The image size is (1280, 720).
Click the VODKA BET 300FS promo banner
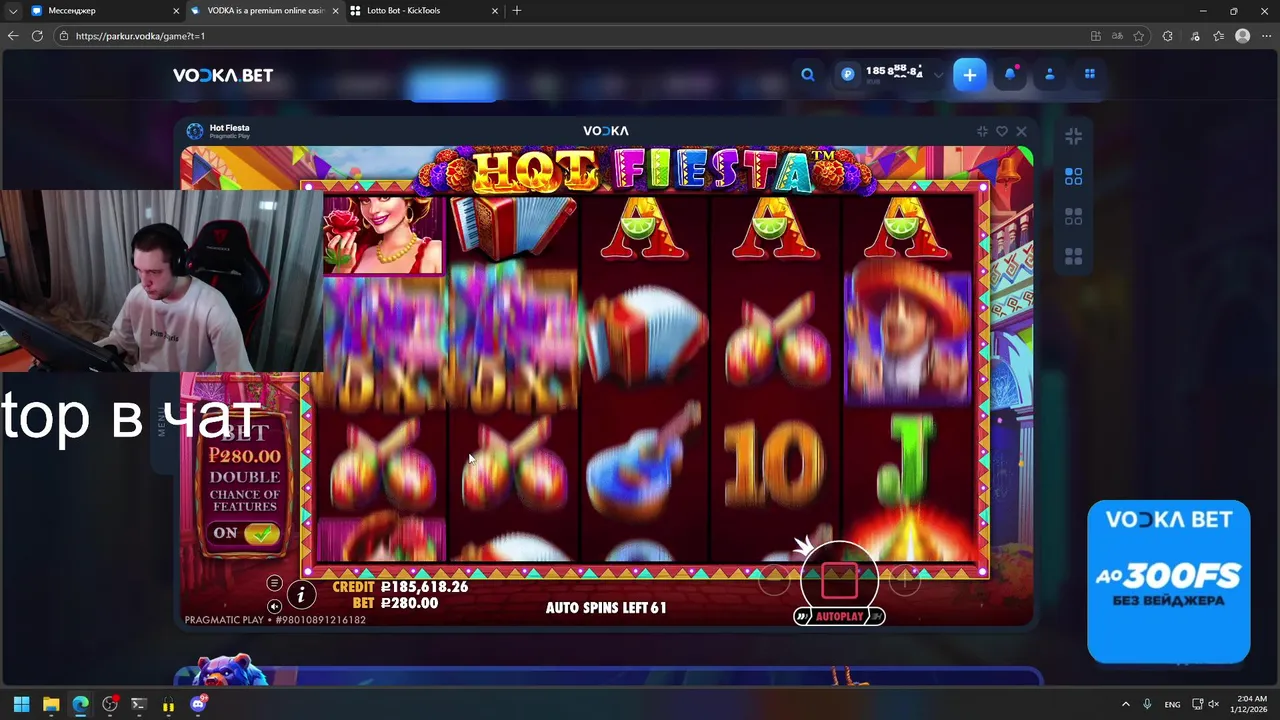(1168, 581)
